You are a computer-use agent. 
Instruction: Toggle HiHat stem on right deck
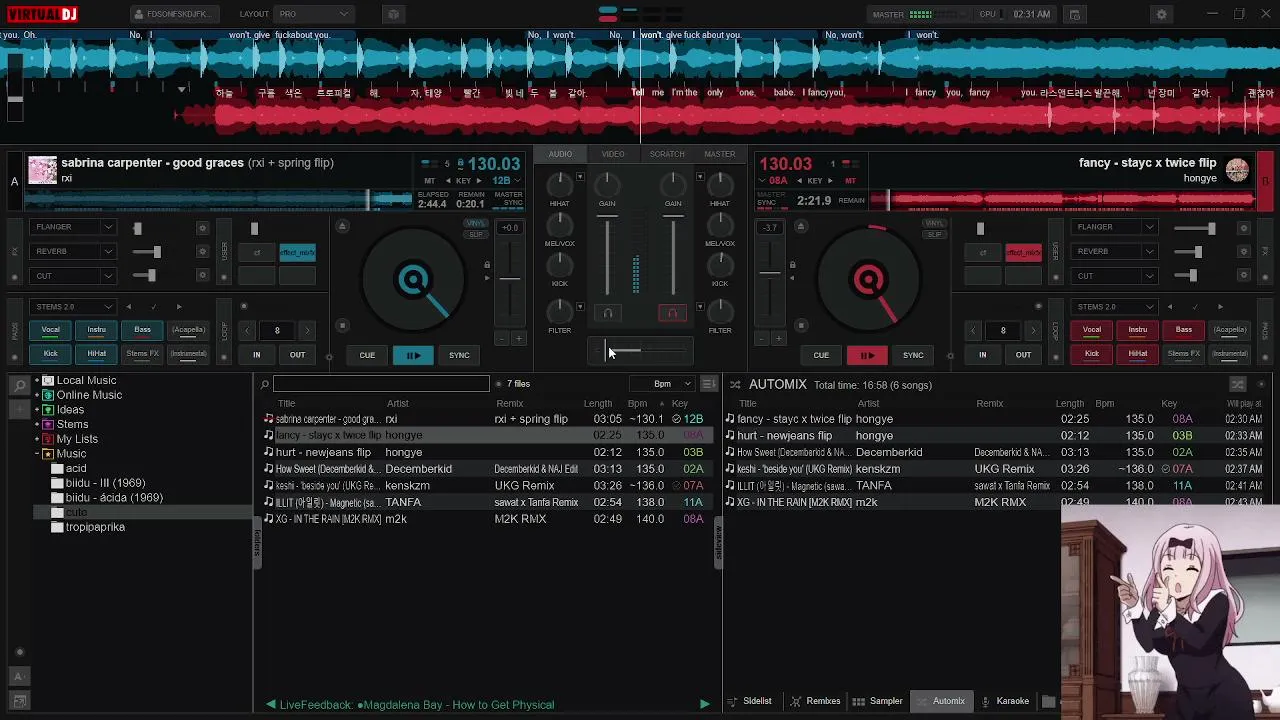click(x=1138, y=354)
